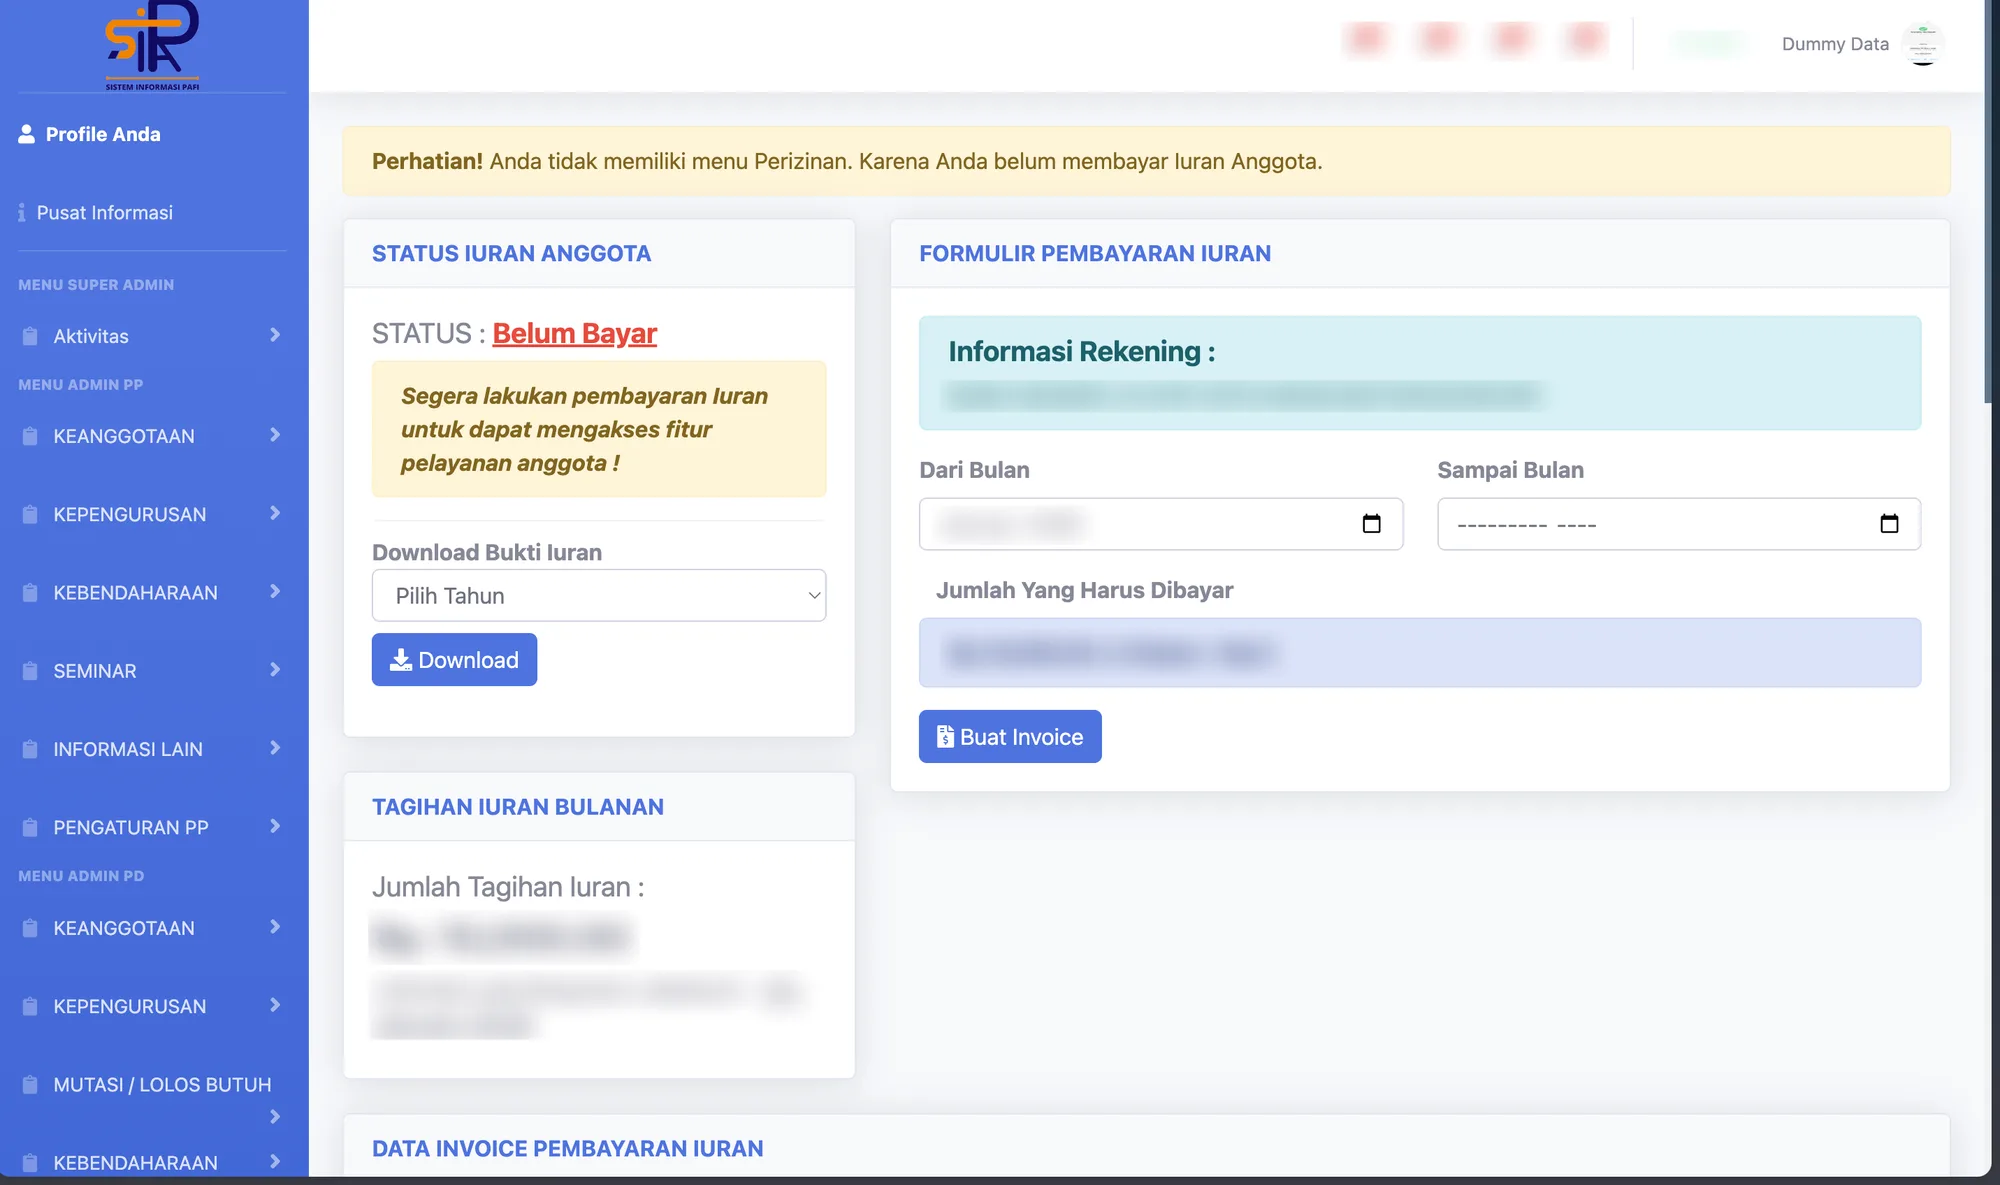The image size is (2000, 1185).
Task: Click the INFORMASI LAIN clipboard icon
Action: tap(30, 749)
